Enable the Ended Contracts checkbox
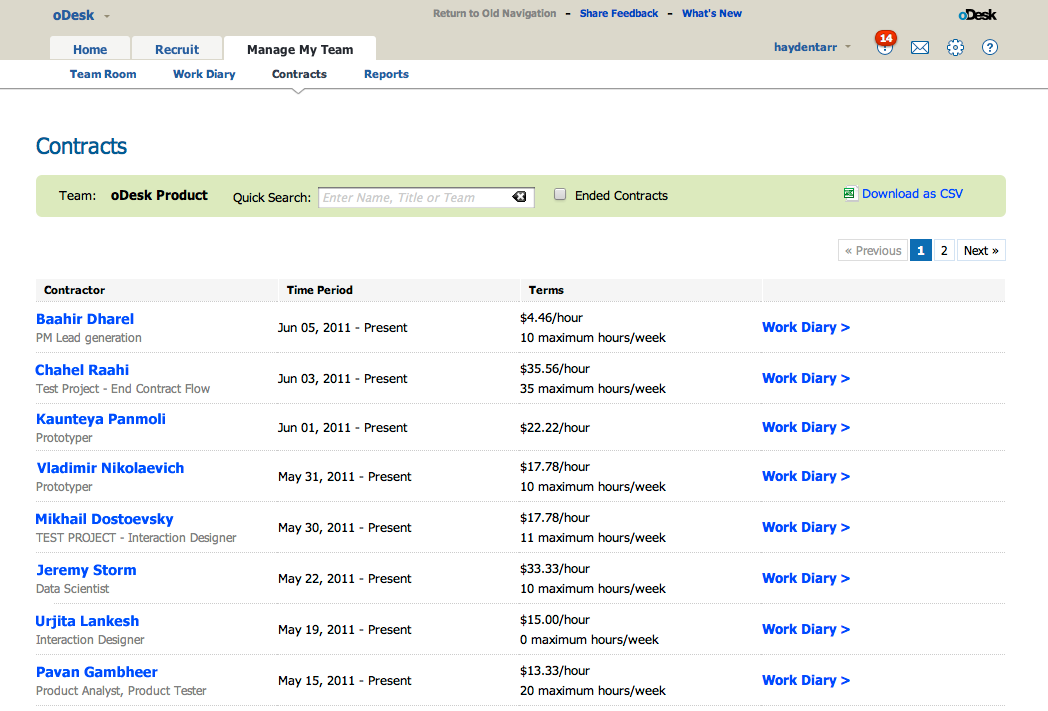 (x=561, y=195)
